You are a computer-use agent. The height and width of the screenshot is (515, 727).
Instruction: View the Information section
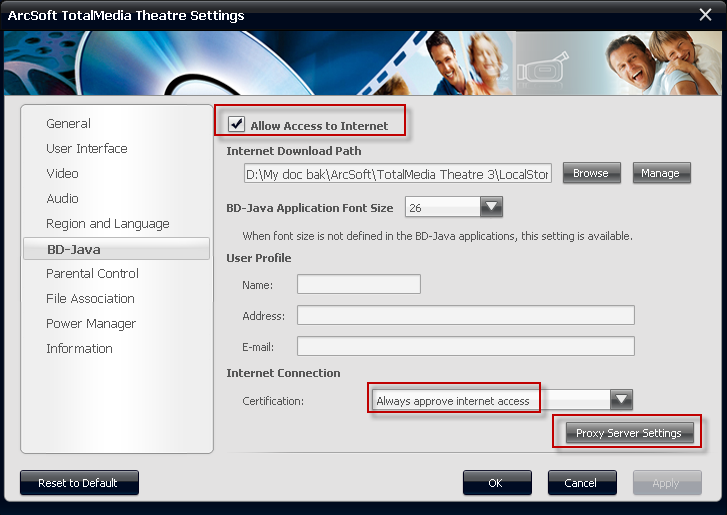[79, 349]
